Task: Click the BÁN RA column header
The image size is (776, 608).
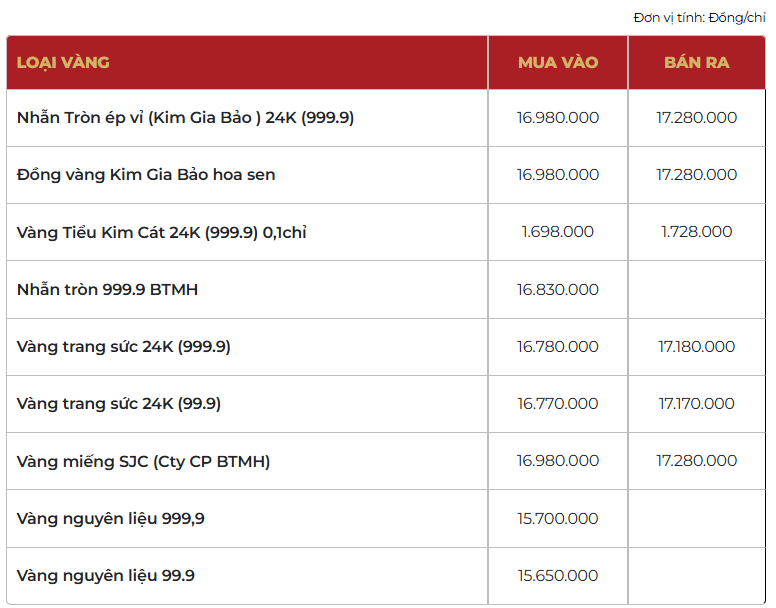Action: pyautogui.click(x=696, y=63)
